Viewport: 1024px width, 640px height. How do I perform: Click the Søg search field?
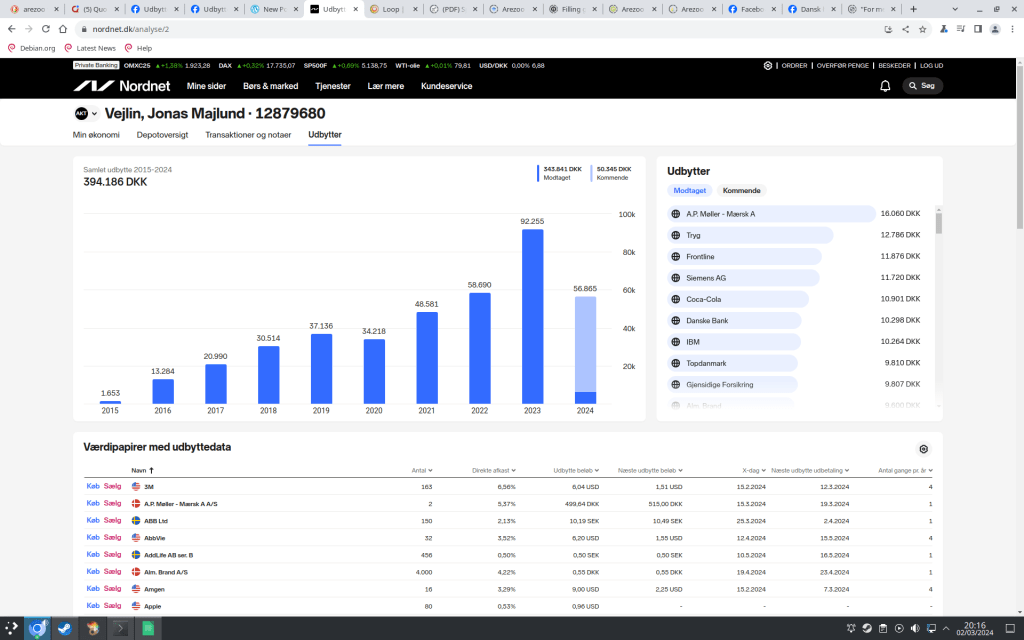[922, 86]
